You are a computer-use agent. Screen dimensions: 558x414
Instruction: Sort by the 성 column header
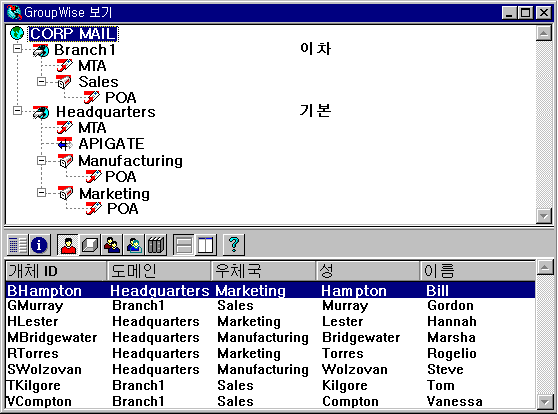(368, 271)
